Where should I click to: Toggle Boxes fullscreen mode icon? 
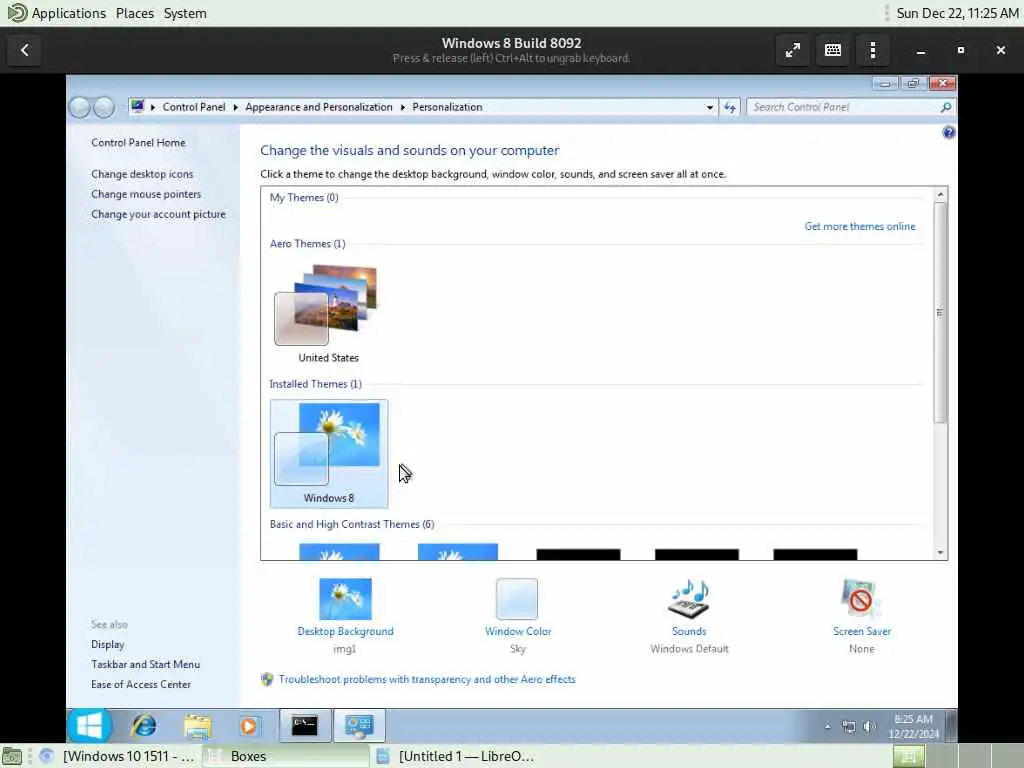coord(792,50)
